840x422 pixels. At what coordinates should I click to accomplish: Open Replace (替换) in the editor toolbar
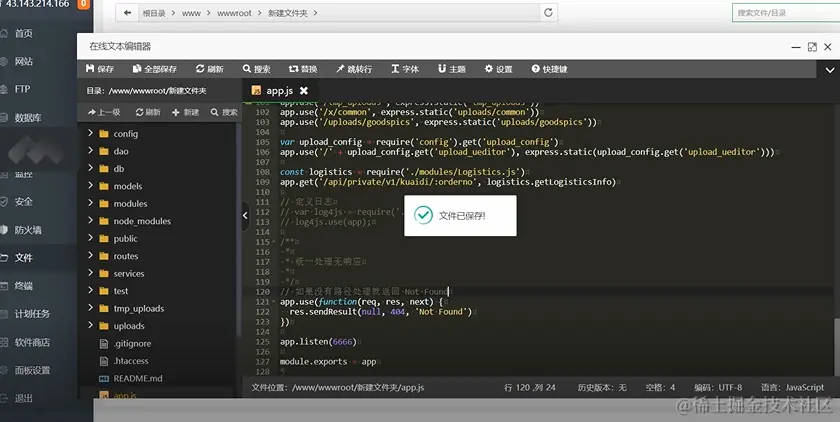point(303,69)
